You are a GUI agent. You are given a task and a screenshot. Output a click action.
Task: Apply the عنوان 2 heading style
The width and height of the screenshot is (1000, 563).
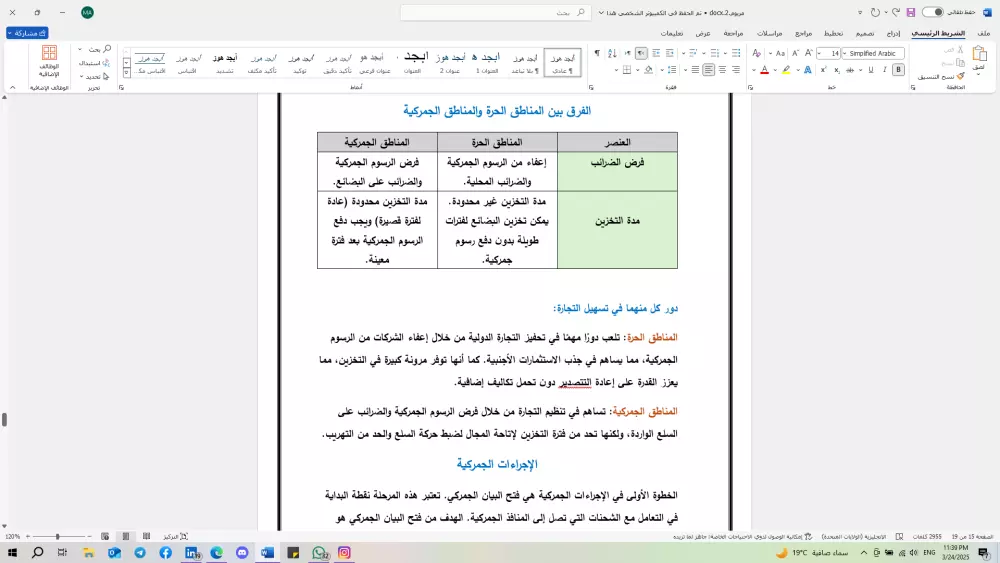(x=450, y=62)
